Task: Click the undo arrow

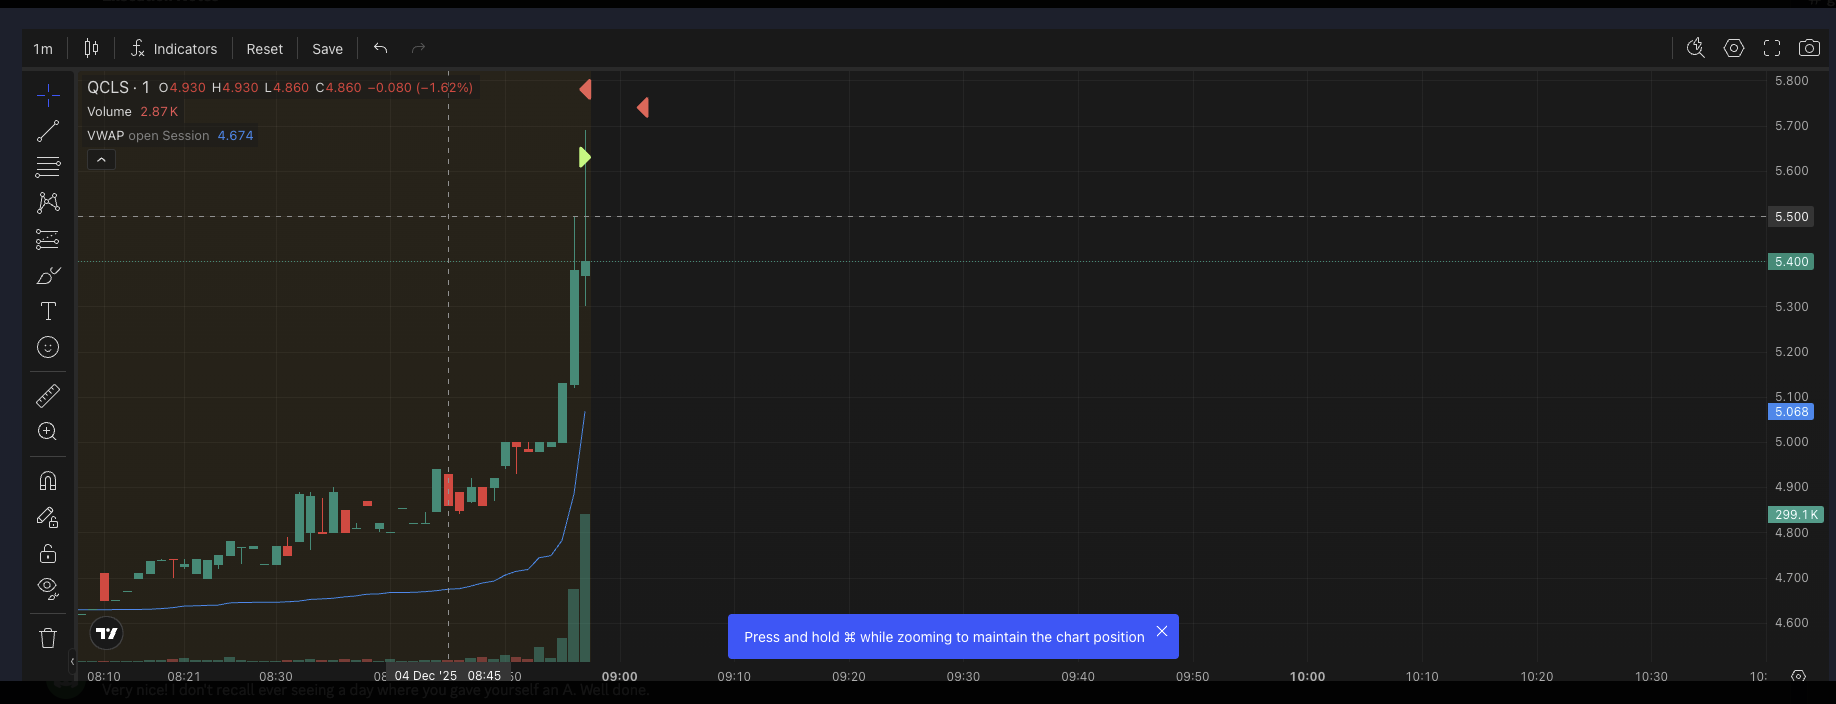Action: 380,48
